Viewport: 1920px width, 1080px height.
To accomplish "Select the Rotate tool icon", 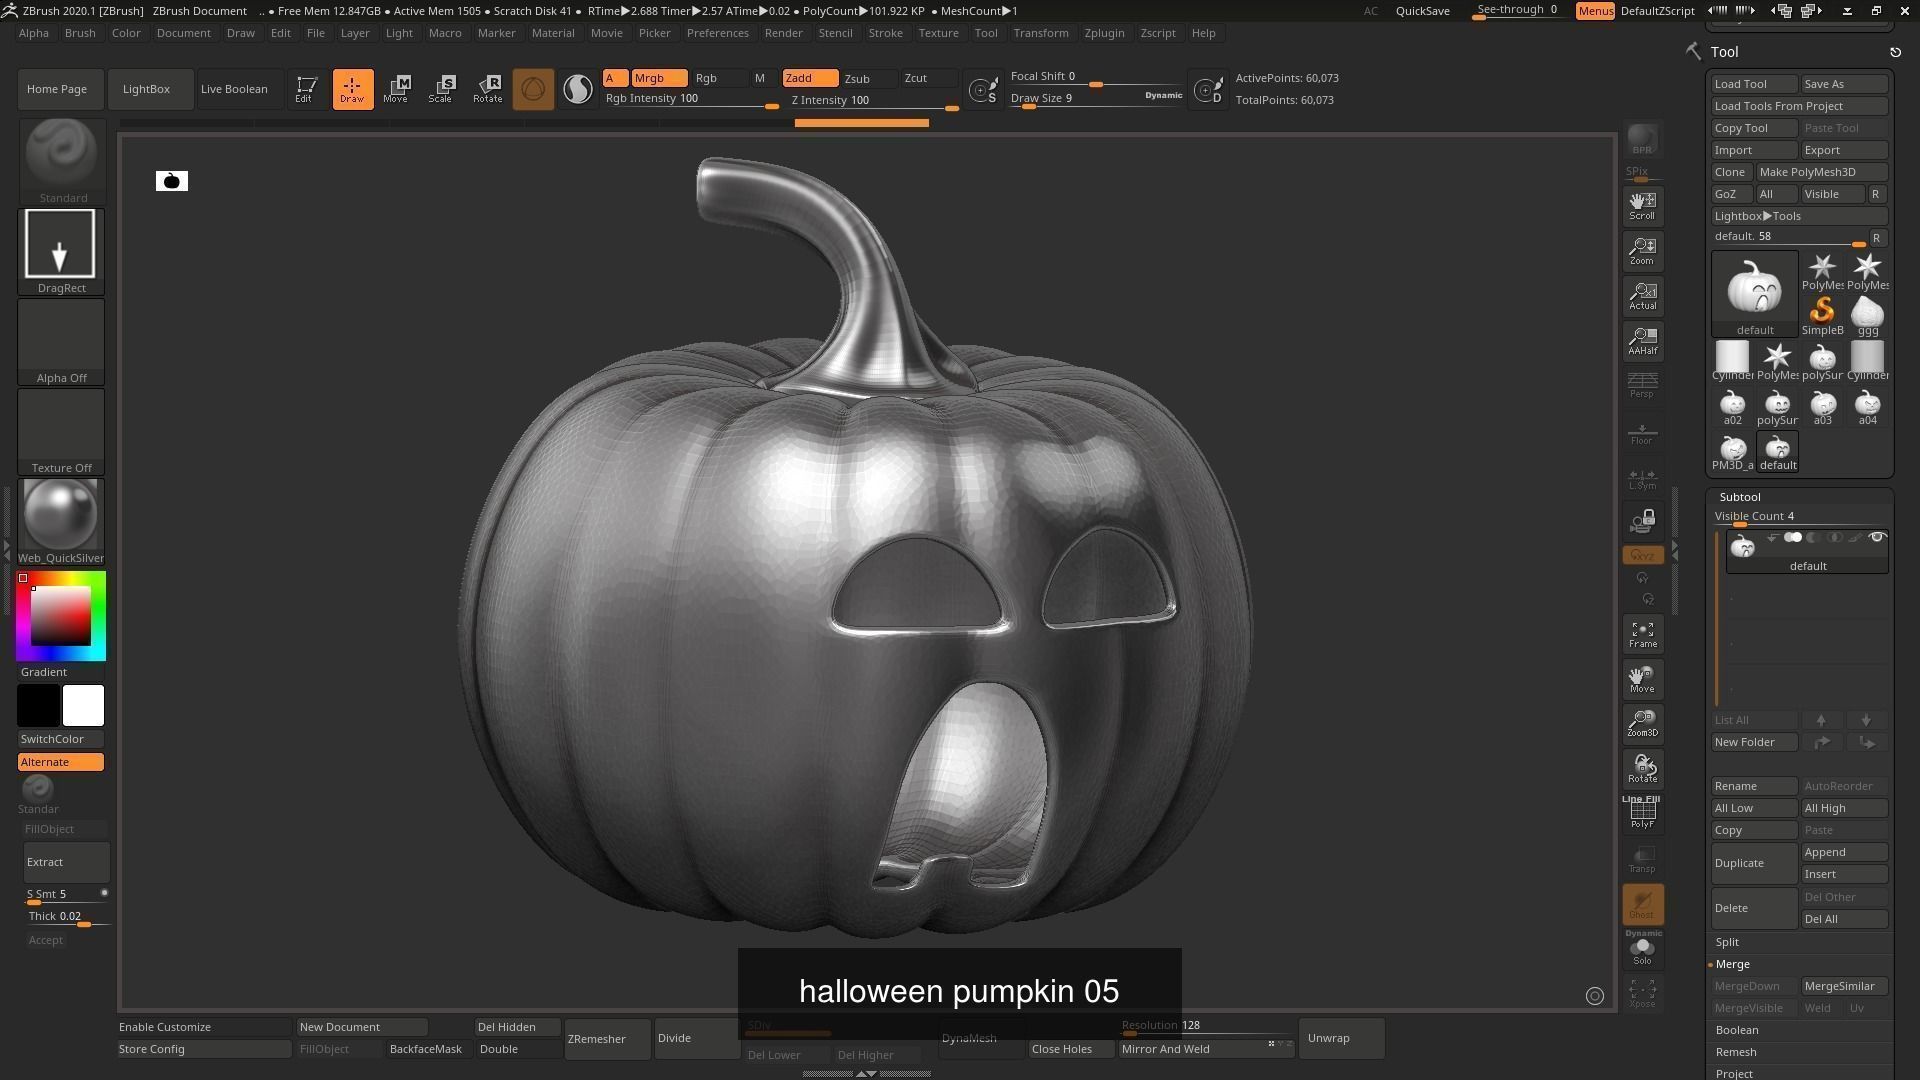I will pos(488,89).
